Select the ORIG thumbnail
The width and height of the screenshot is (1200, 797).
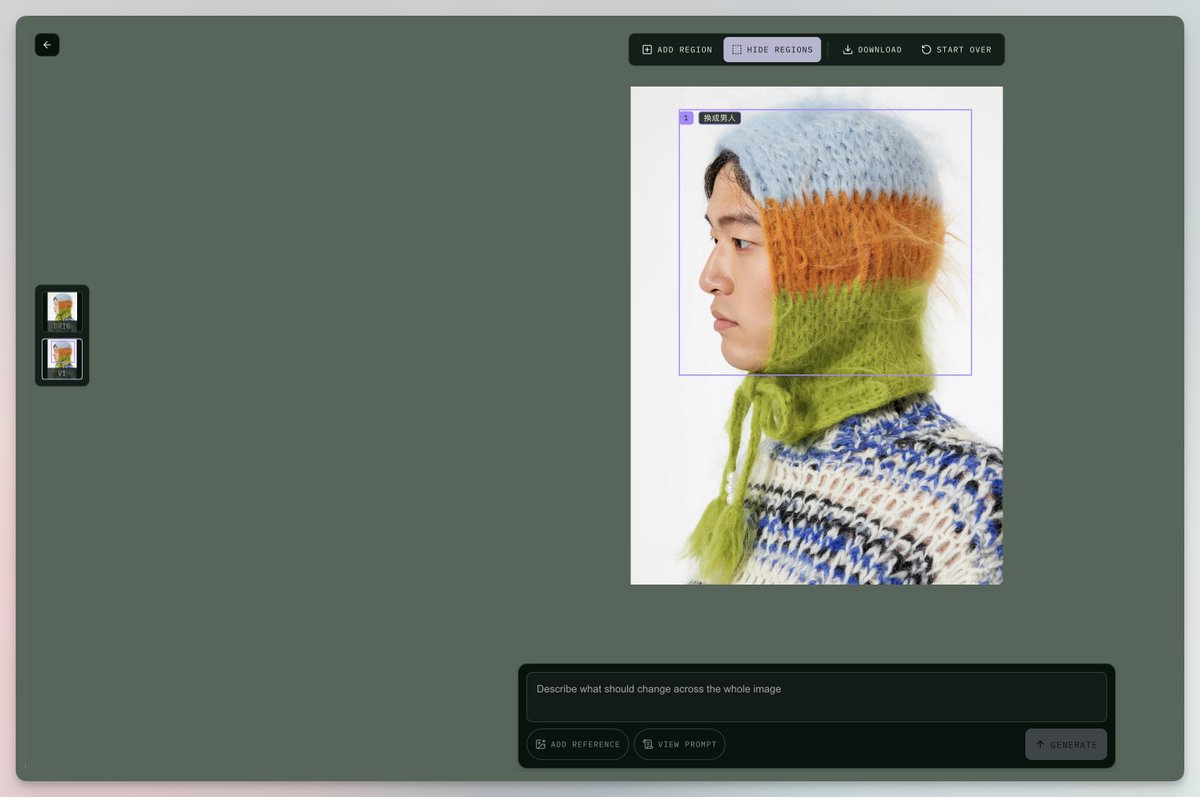click(x=62, y=312)
